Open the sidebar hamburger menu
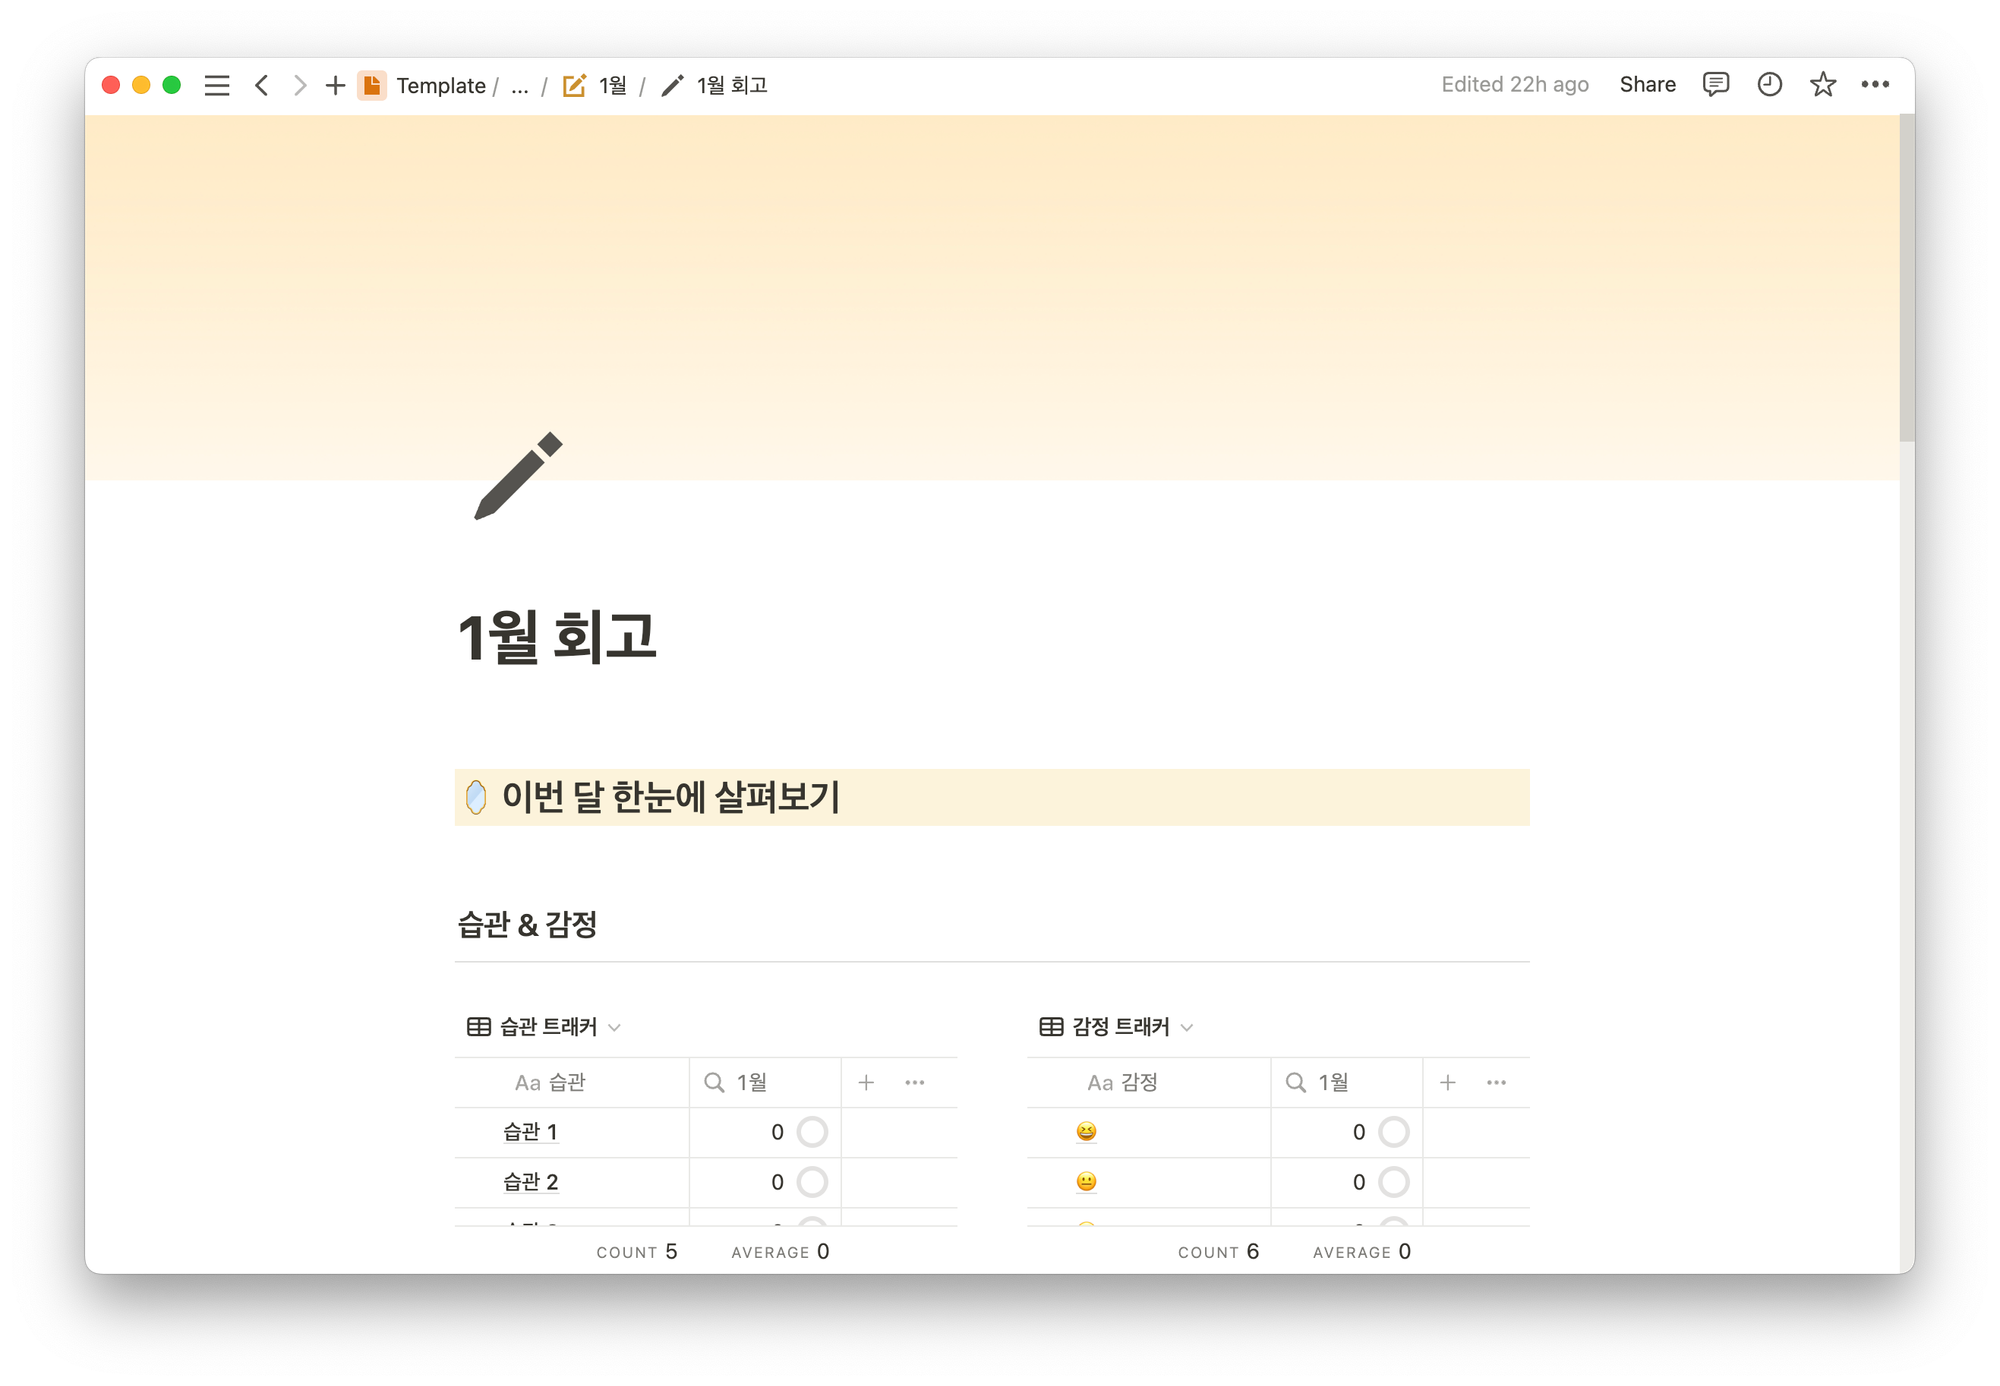Screen dimensions: 2000x1386 click(x=217, y=86)
